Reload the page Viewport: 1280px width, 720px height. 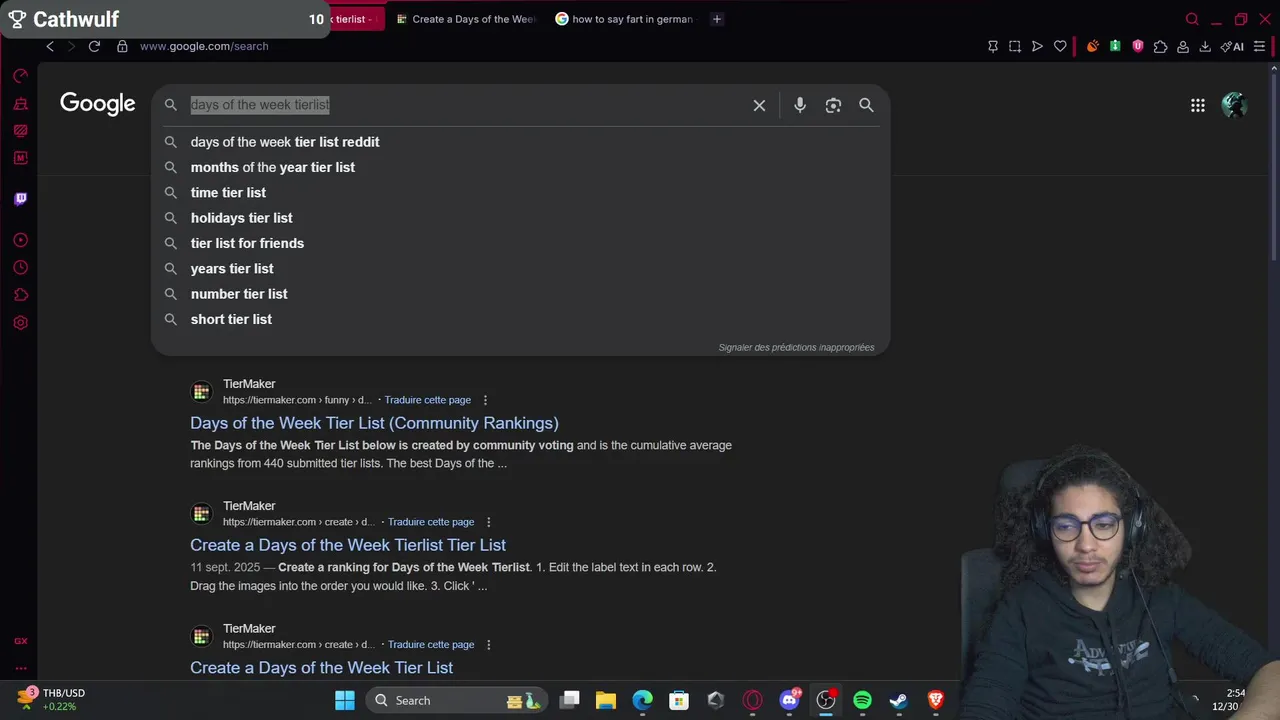94,46
